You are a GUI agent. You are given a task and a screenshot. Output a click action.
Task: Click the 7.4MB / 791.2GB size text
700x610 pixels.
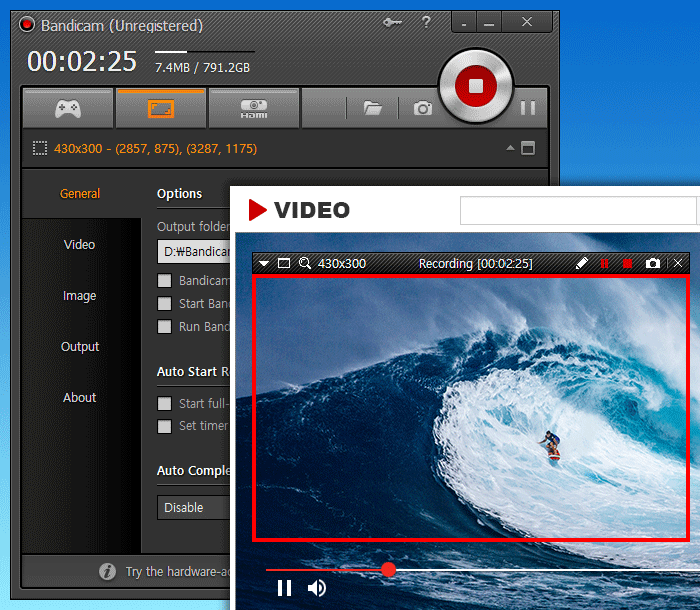pos(202,67)
